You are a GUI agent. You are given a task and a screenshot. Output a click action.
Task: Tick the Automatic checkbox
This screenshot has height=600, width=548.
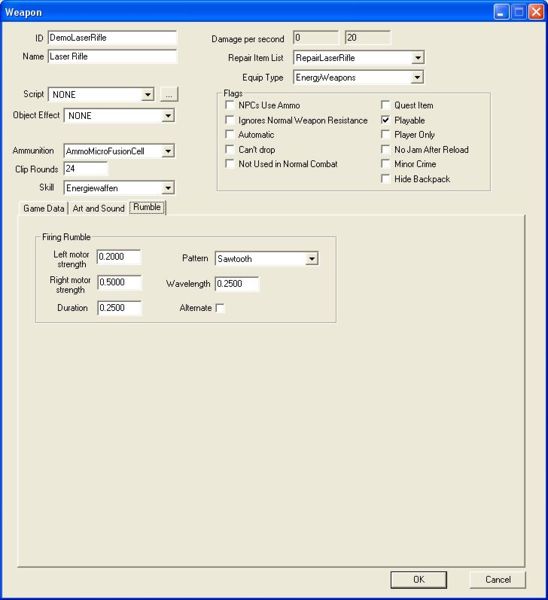pyautogui.click(x=230, y=134)
